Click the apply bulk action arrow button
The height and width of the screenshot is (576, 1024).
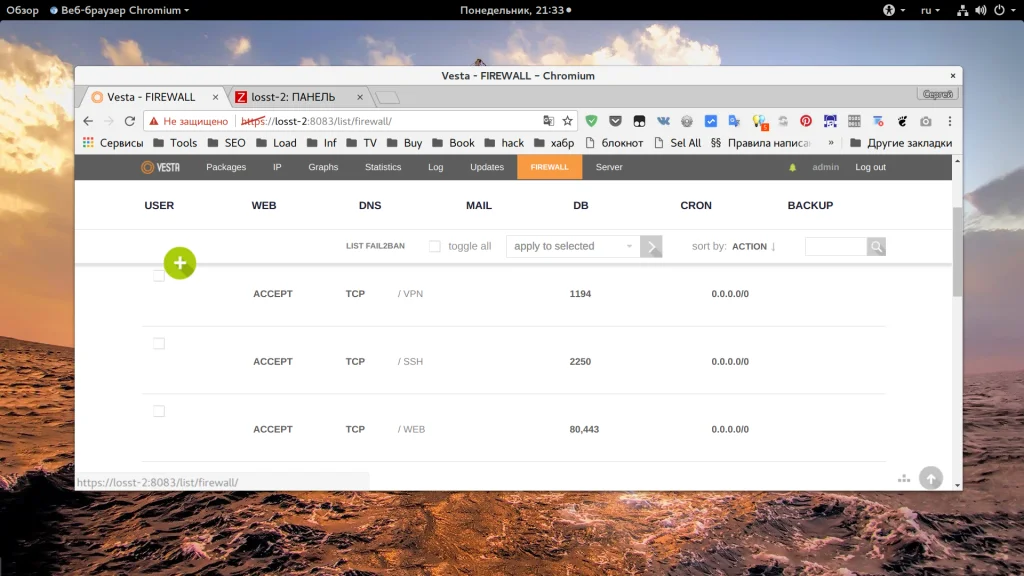pos(651,246)
